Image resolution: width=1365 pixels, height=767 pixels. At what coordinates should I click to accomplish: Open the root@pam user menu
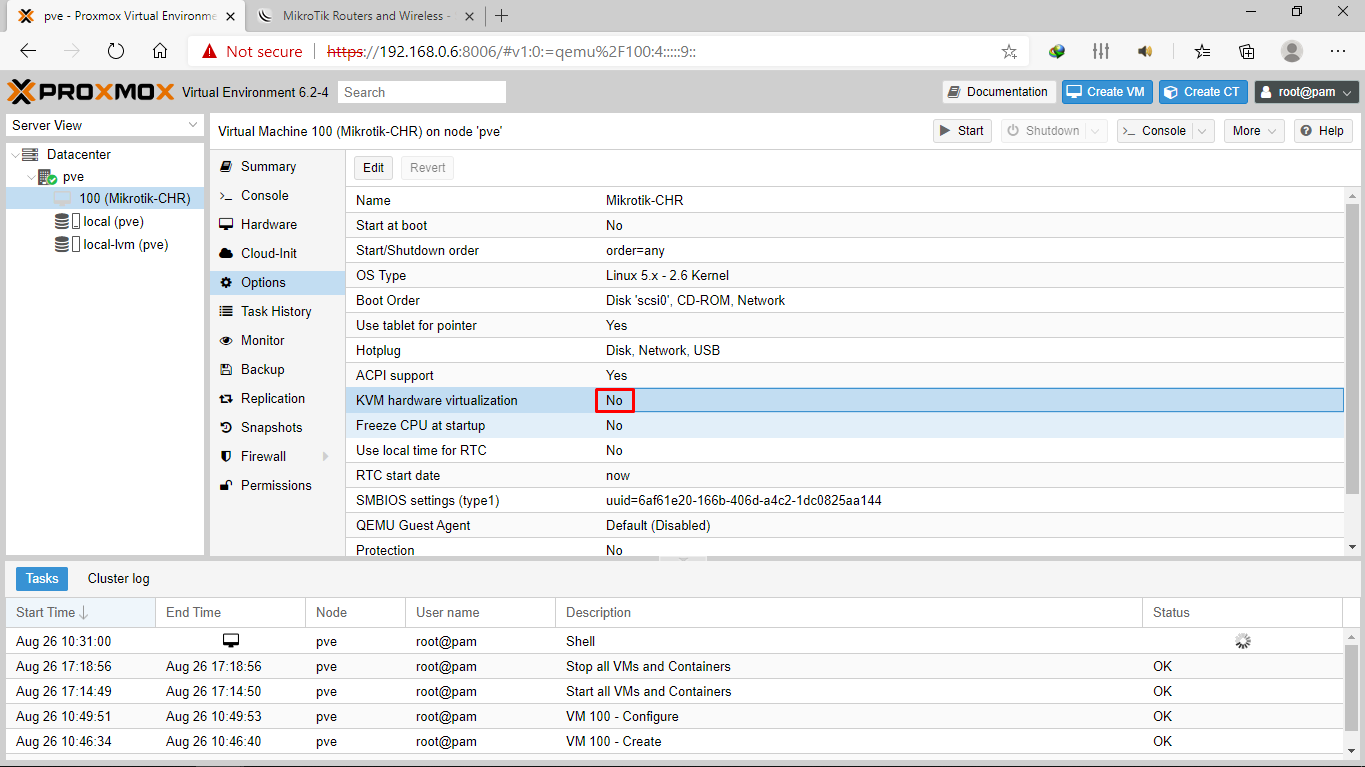click(1306, 91)
